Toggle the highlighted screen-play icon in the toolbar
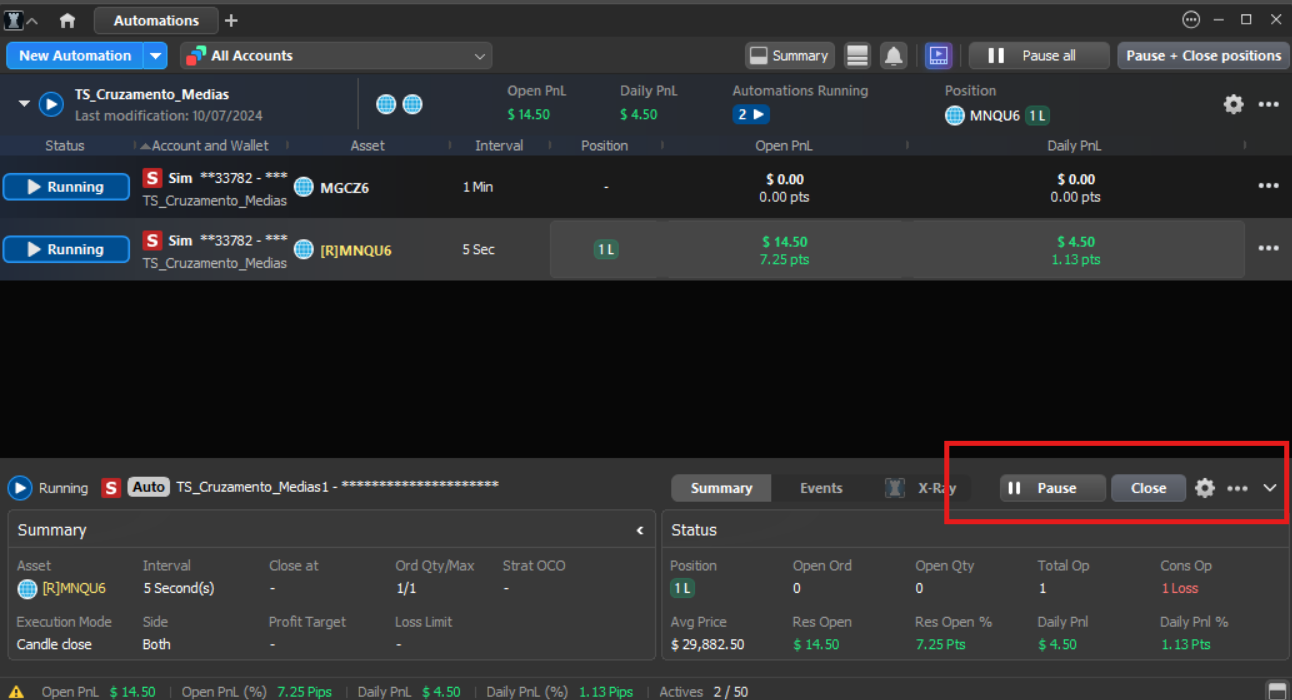 [938, 56]
